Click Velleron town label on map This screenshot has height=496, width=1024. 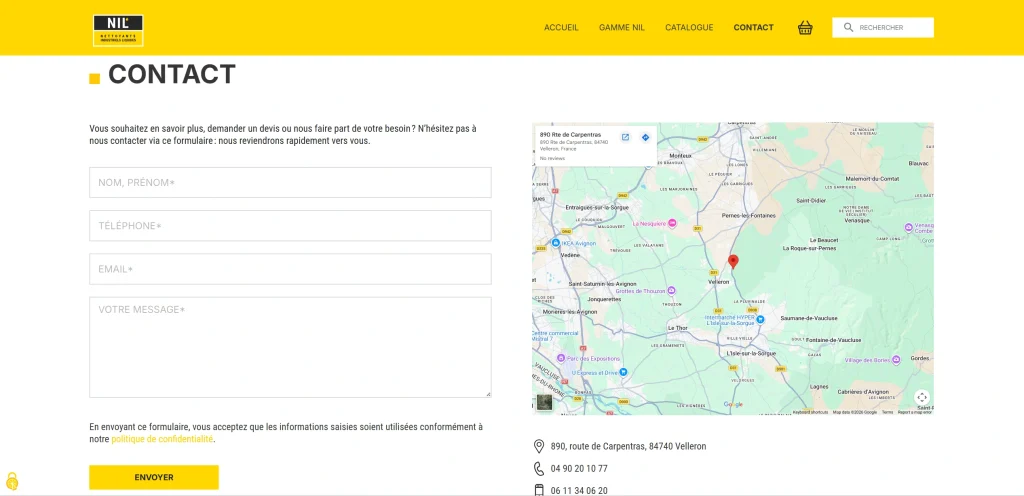(x=718, y=282)
